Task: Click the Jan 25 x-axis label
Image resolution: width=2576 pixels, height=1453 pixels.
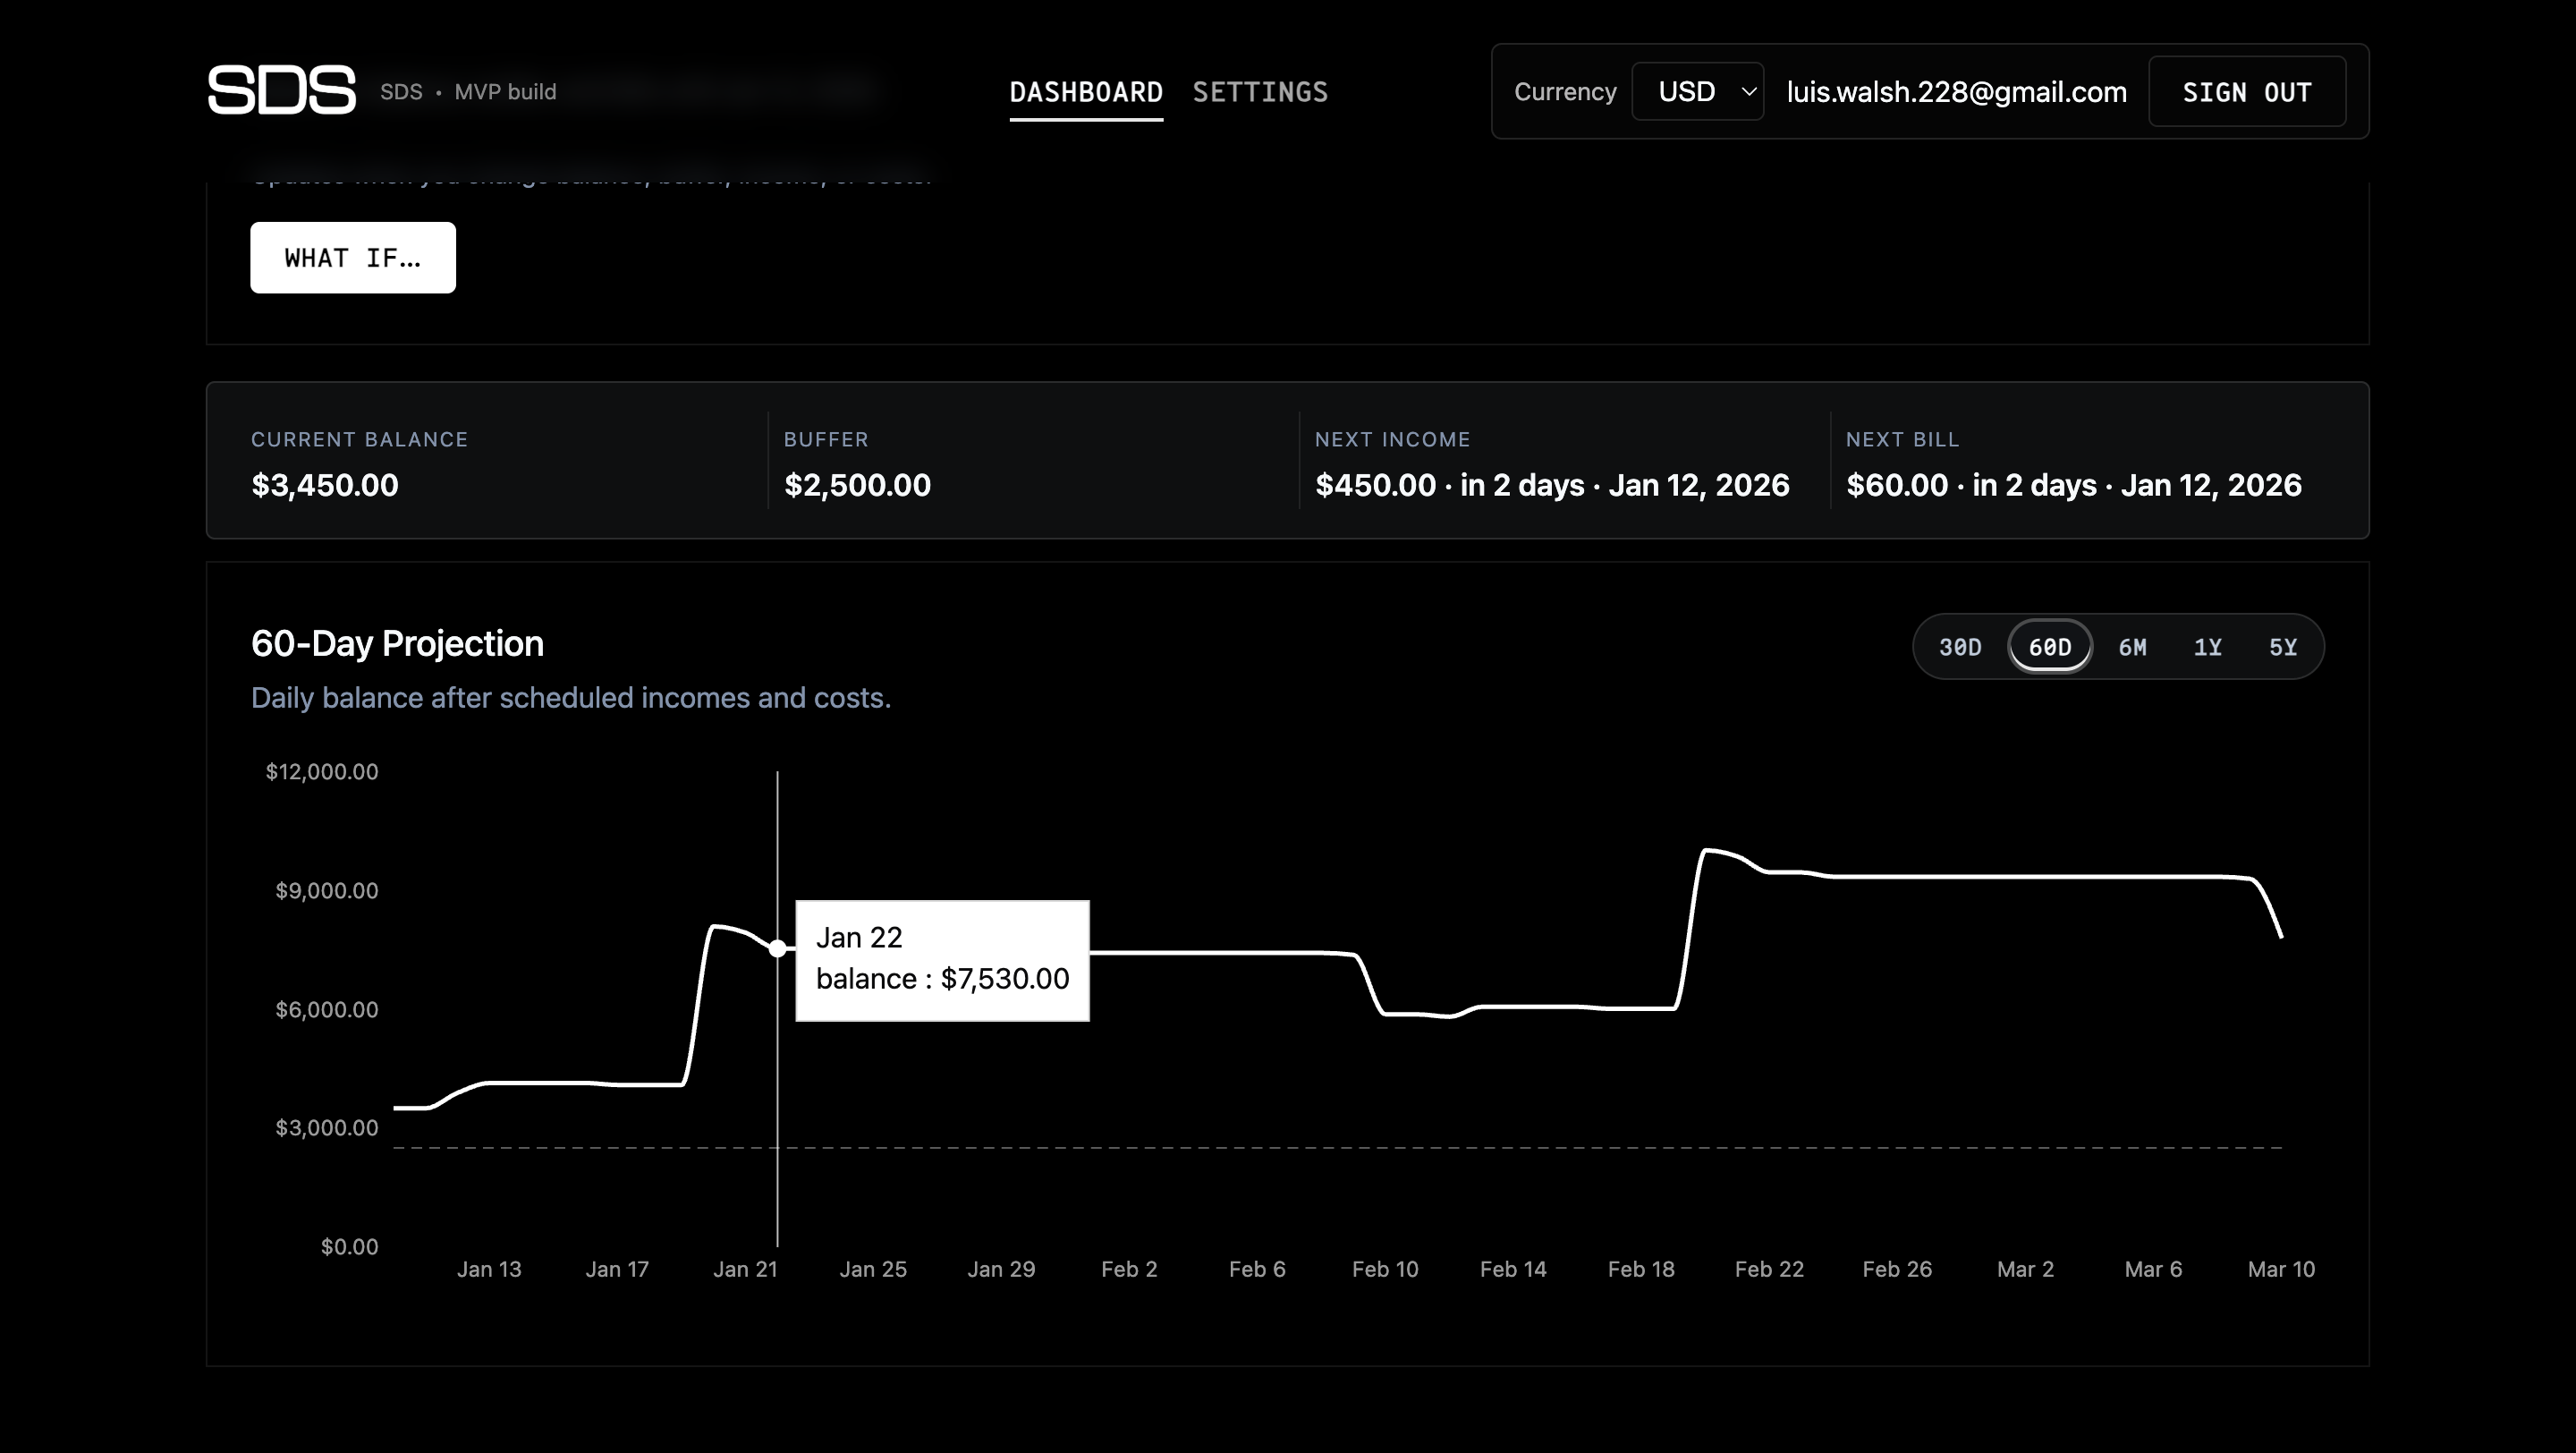Action: (873, 1269)
